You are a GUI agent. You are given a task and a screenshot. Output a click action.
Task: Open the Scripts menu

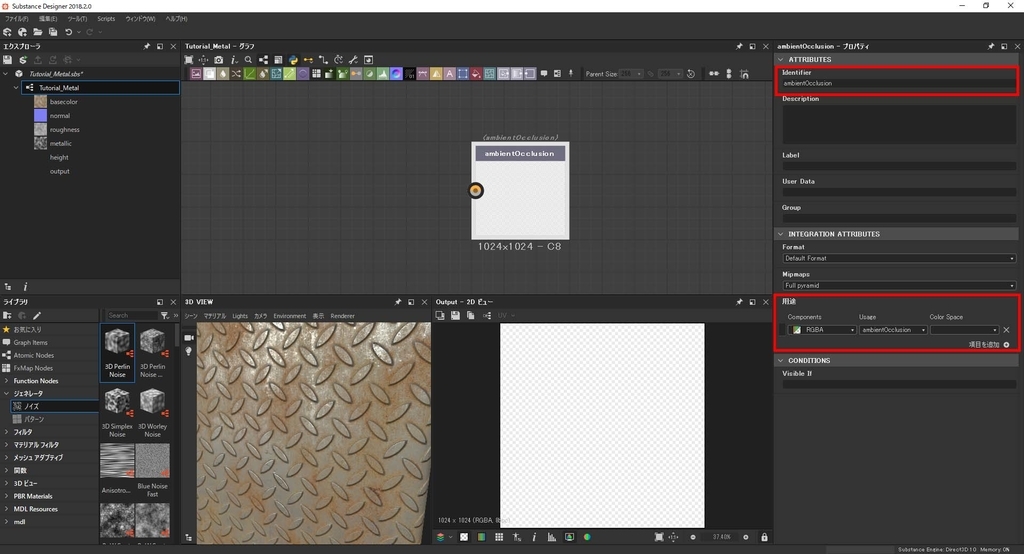106,19
